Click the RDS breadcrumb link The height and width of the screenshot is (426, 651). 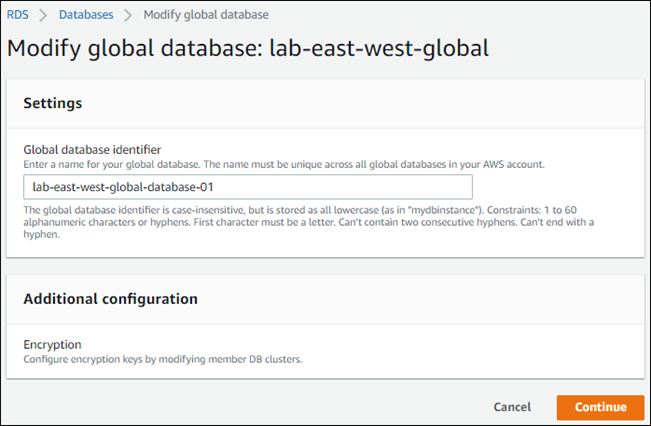click(17, 15)
